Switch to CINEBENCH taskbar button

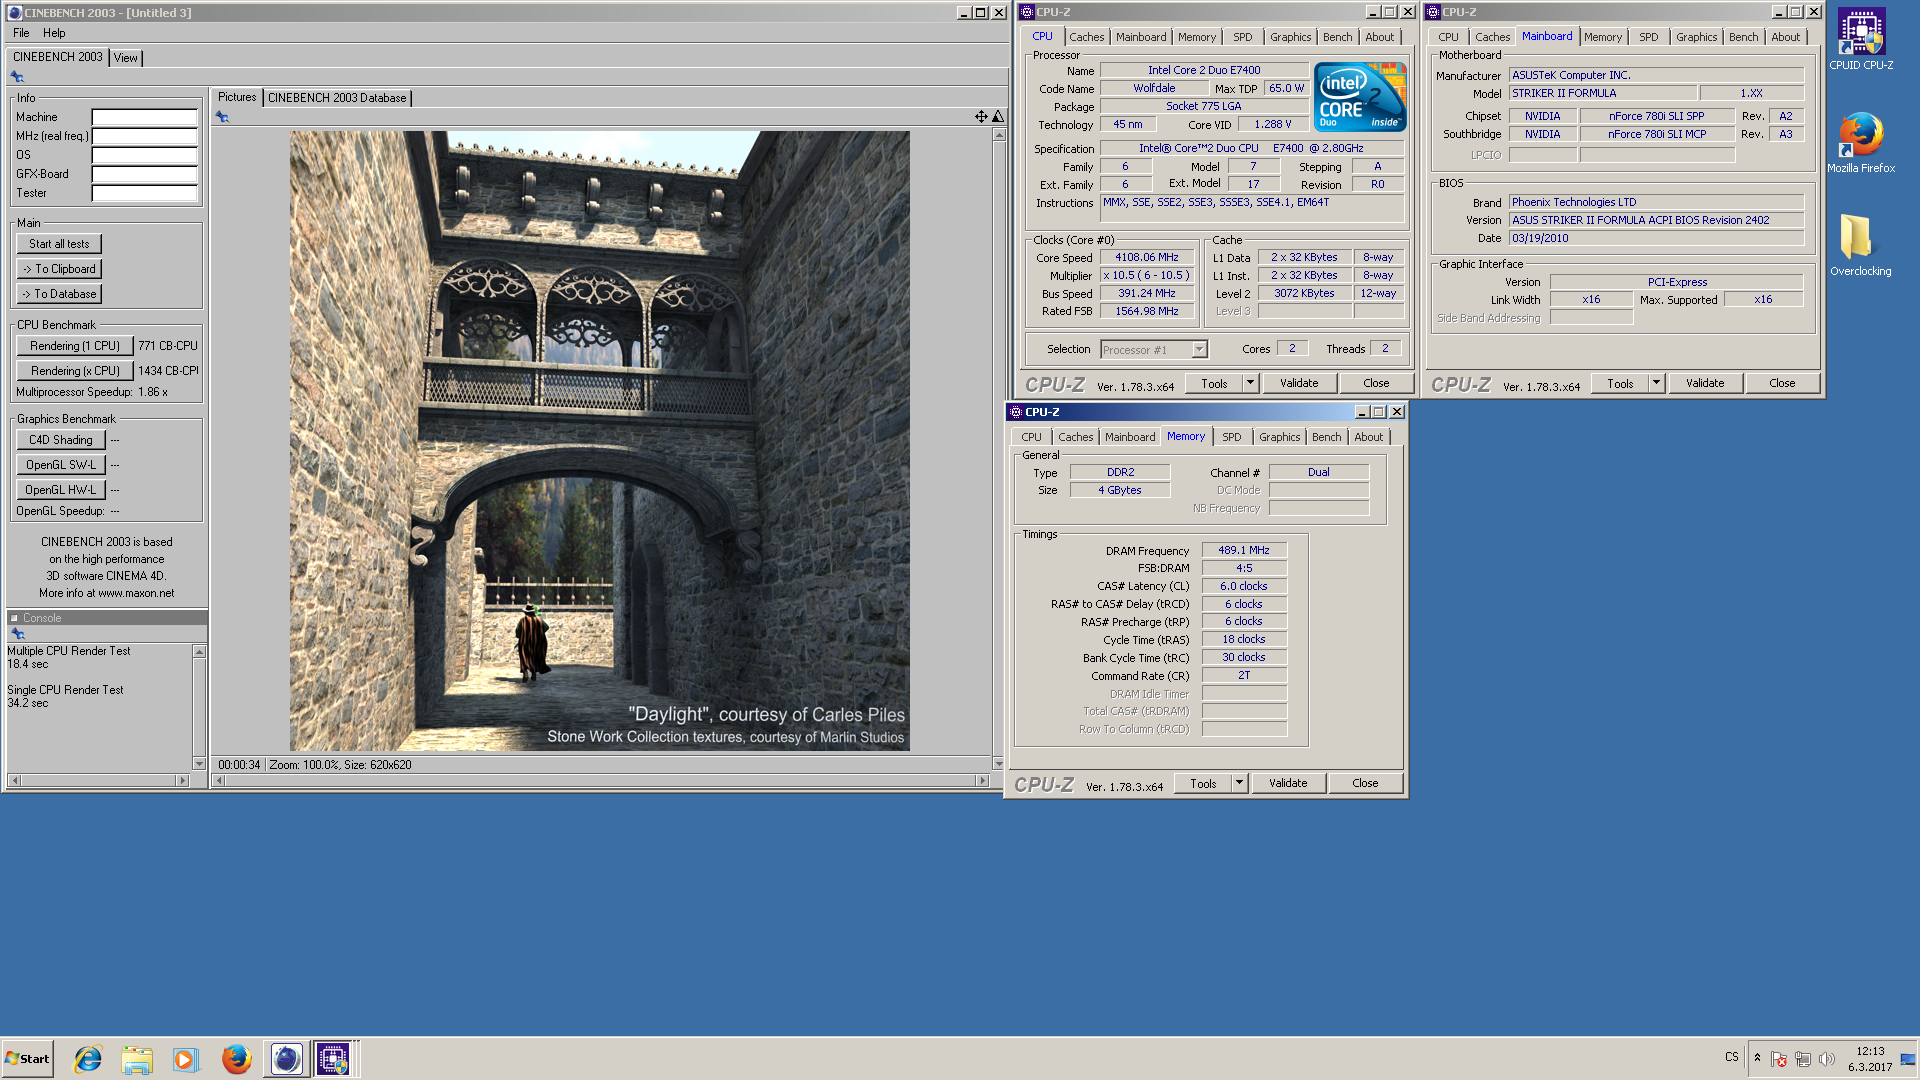286,1059
